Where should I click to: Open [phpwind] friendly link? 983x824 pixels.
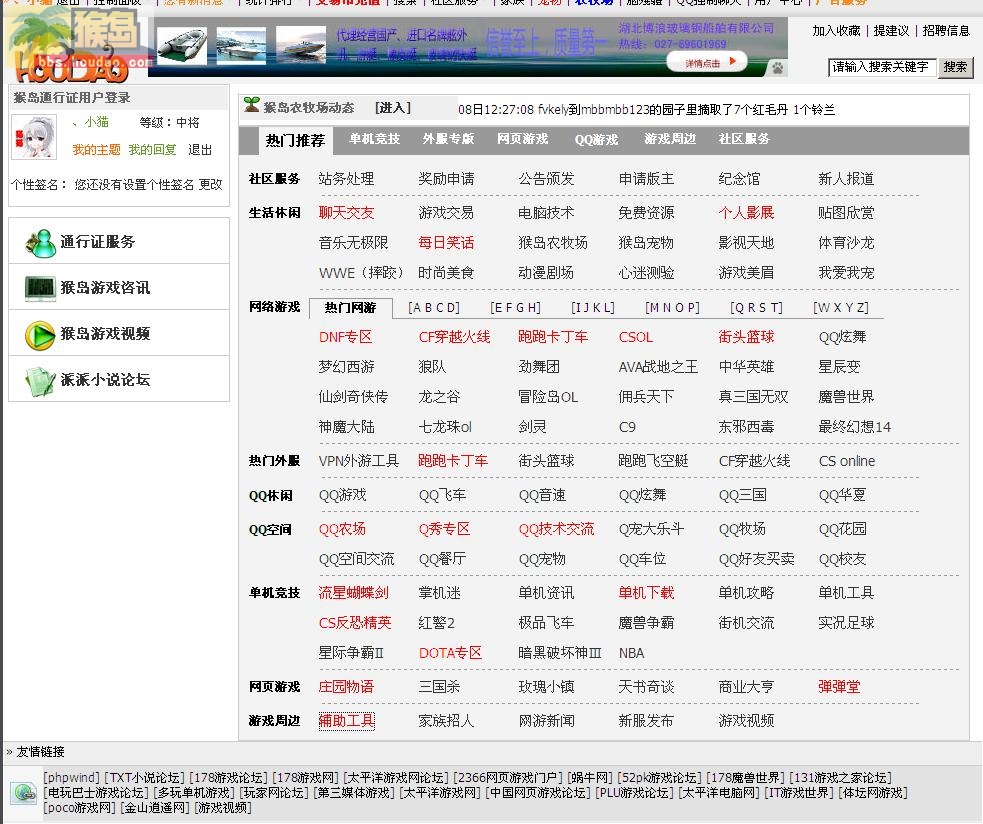pos(71,778)
